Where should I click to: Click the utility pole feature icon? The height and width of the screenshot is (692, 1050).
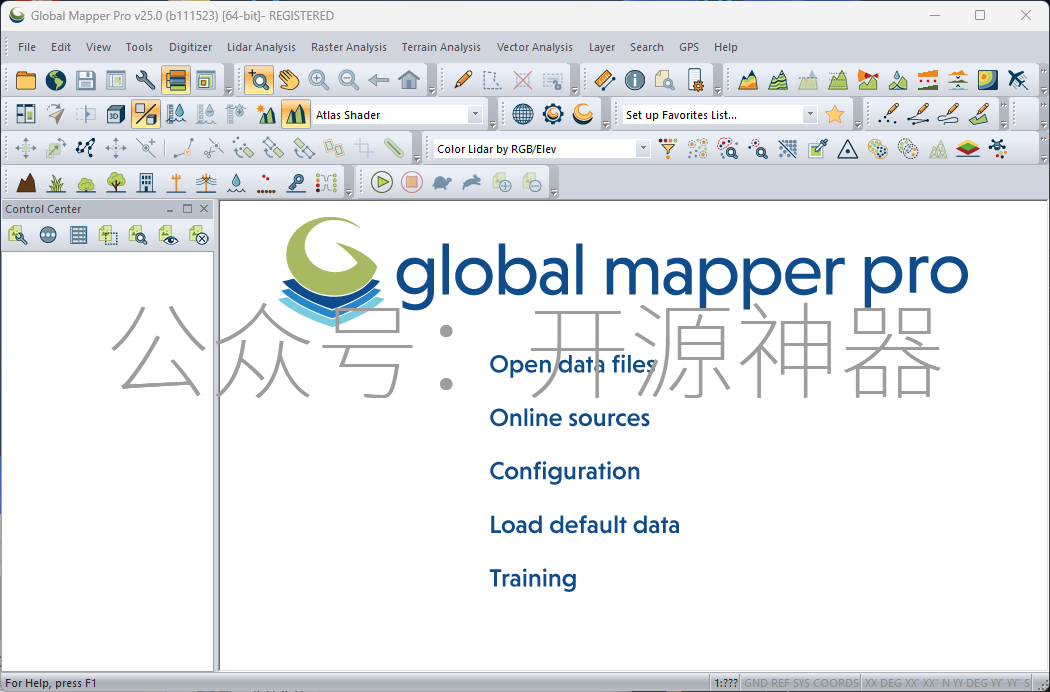[x=176, y=182]
